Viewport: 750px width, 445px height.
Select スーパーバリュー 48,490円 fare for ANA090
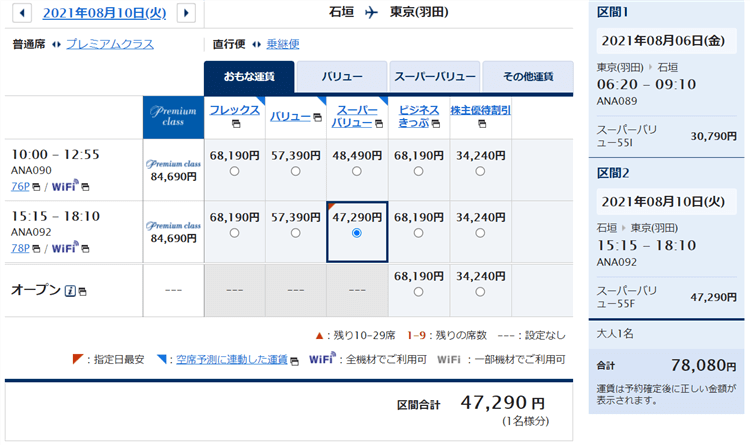pos(357,171)
